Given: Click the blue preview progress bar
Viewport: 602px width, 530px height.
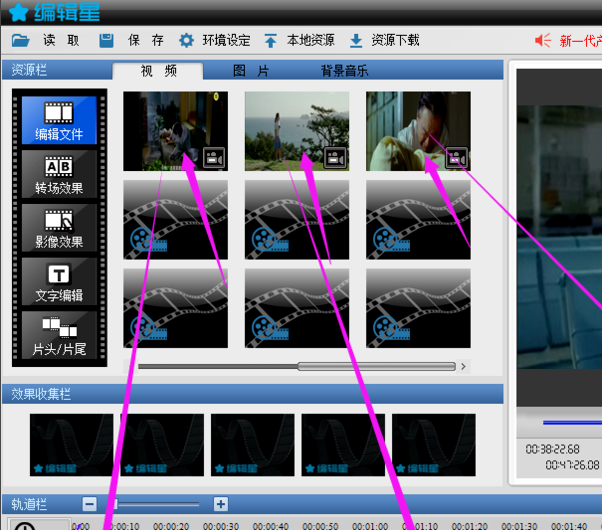Looking at the screenshot, I should coord(572,423).
